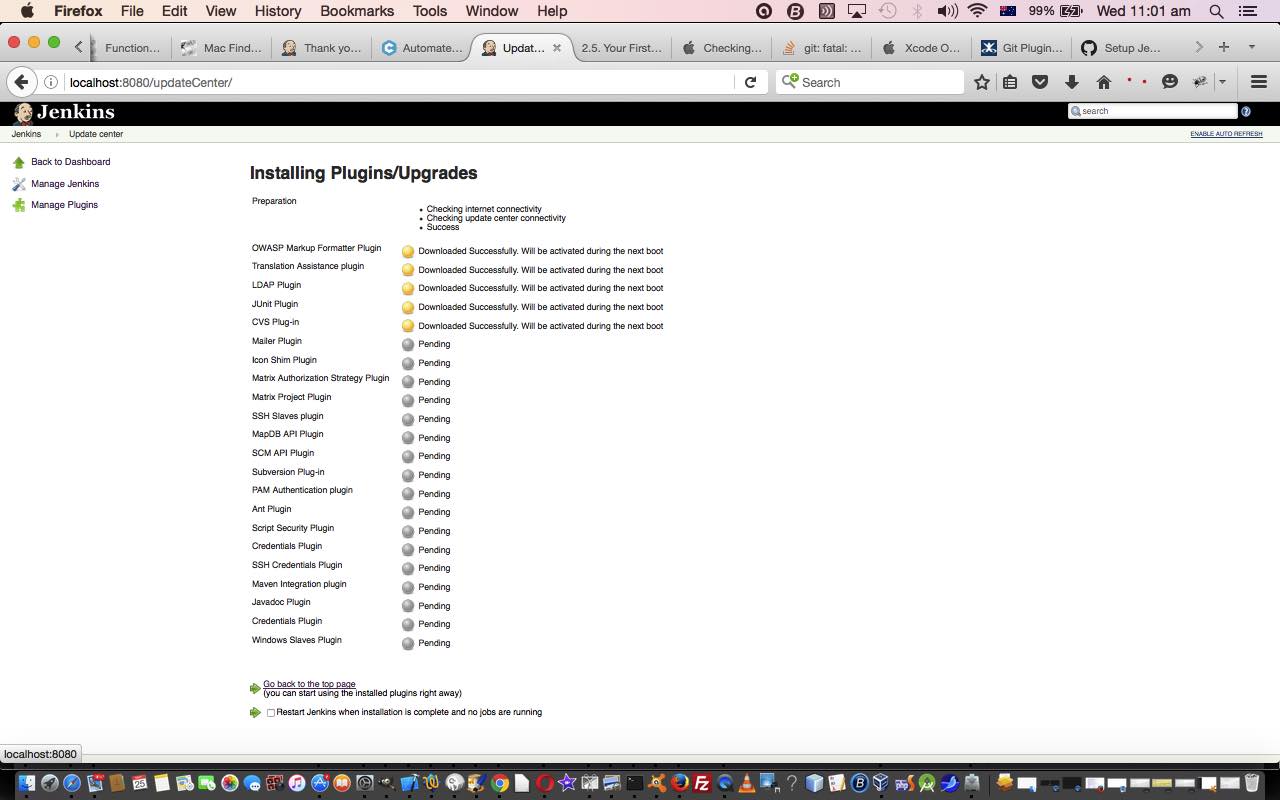This screenshot has height=800, width=1280.
Task: Show site information icon in address bar
Action: pyautogui.click(x=51, y=82)
